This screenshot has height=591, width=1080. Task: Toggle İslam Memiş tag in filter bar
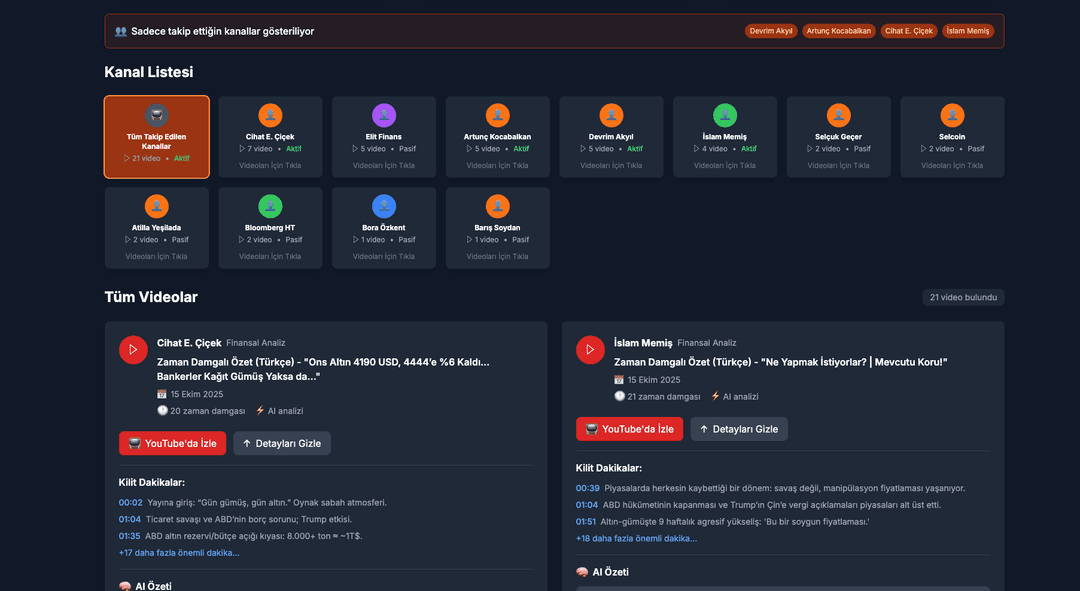tap(967, 31)
